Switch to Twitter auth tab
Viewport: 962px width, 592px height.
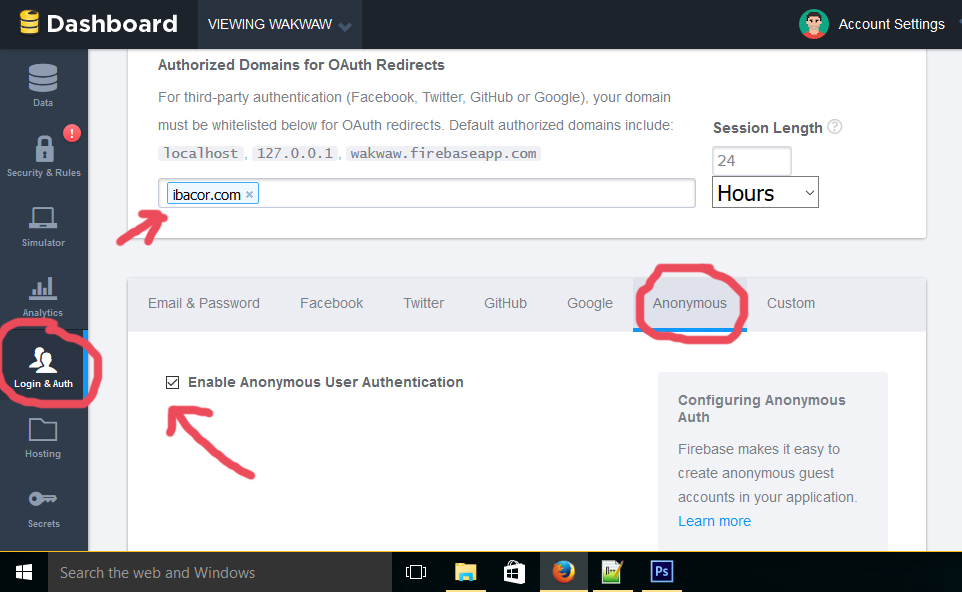pyautogui.click(x=423, y=303)
